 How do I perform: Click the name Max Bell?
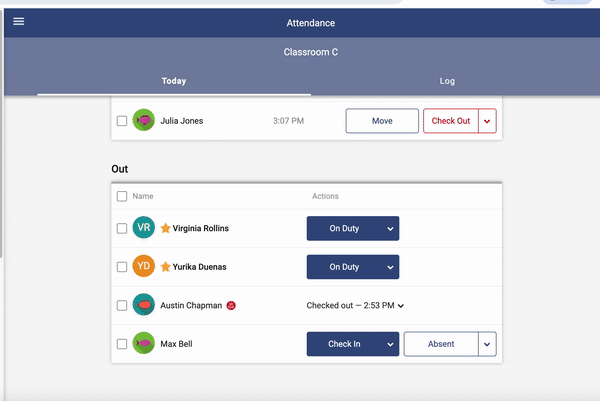(x=176, y=344)
